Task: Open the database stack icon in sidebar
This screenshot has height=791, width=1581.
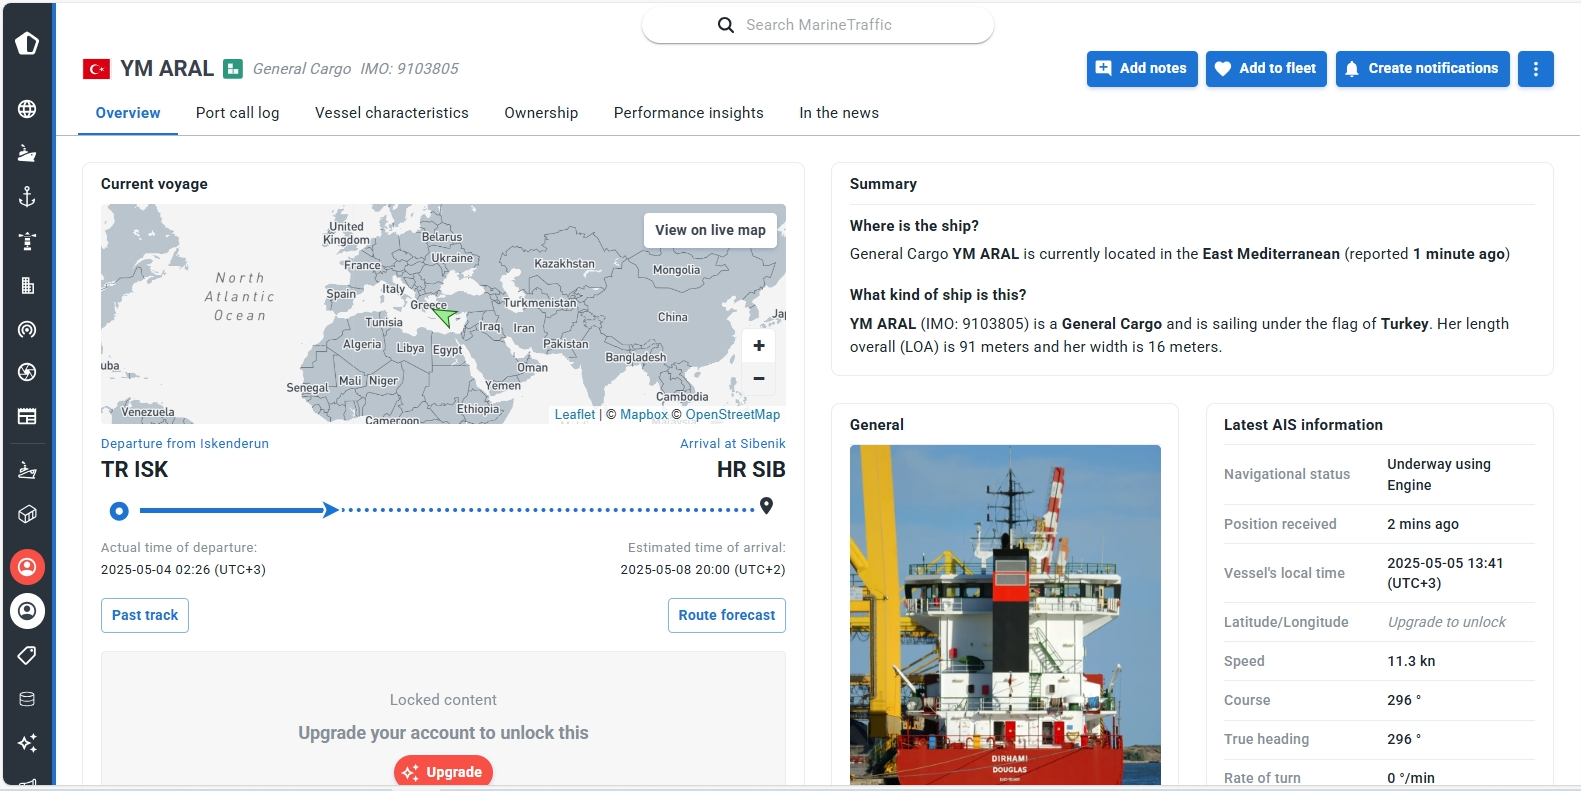Action: tap(27, 699)
